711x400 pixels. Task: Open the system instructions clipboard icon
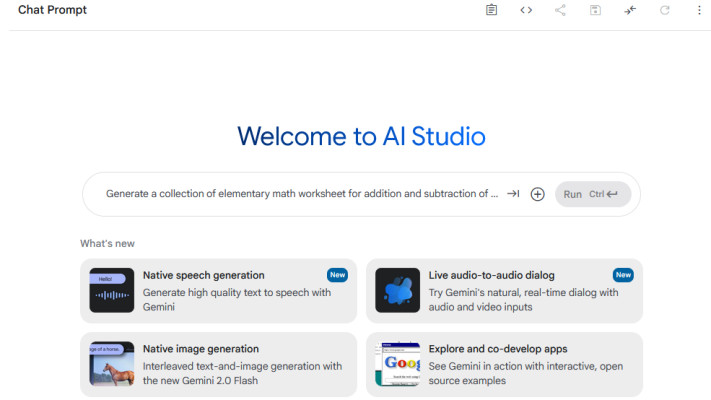pos(492,10)
